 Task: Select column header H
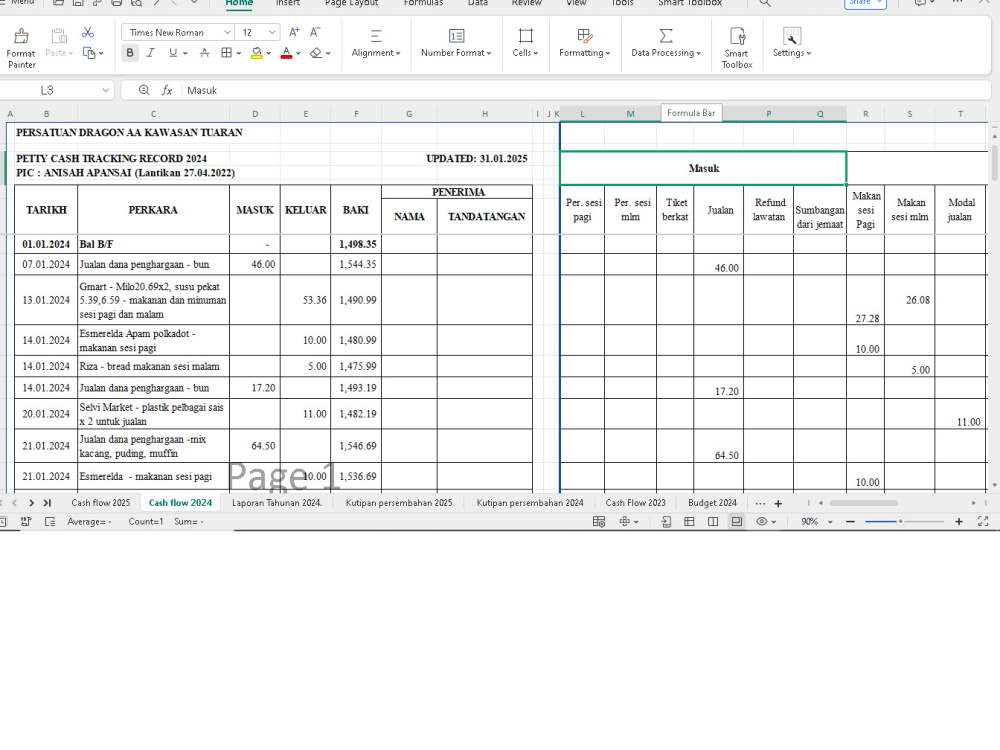pyautogui.click(x=485, y=114)
